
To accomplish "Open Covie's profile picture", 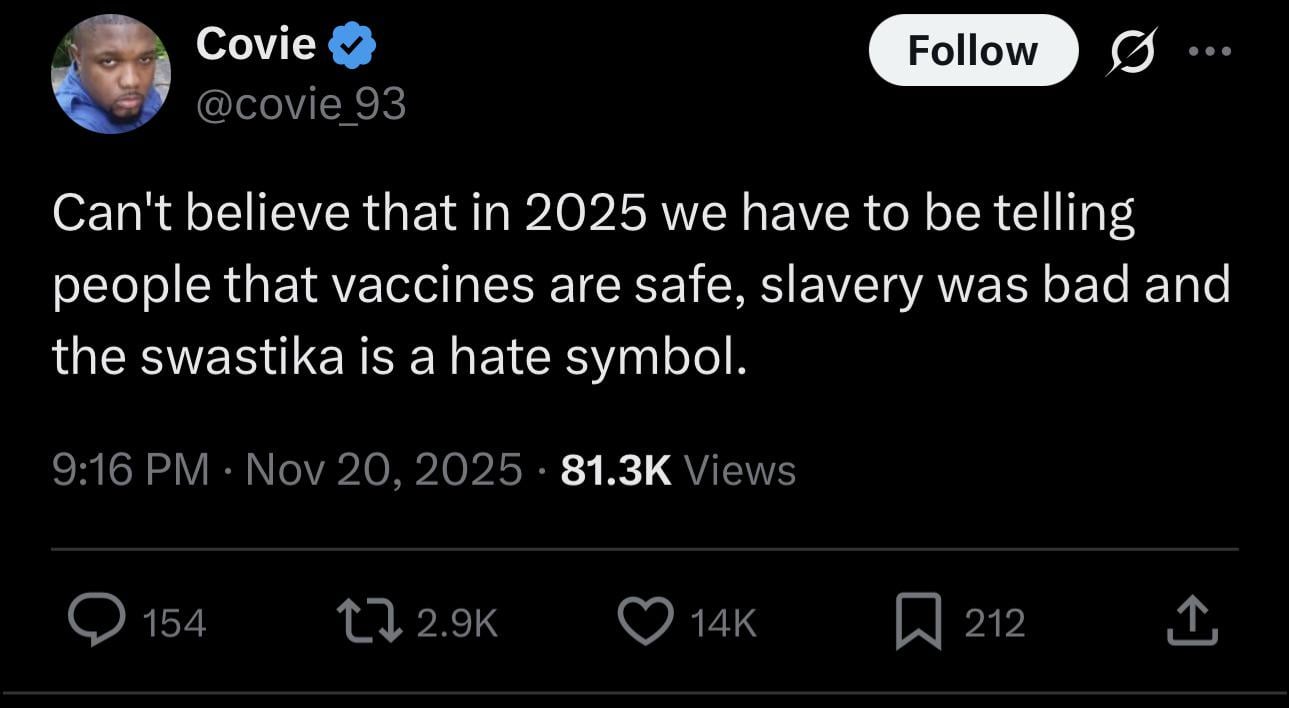I will point(110,75).
